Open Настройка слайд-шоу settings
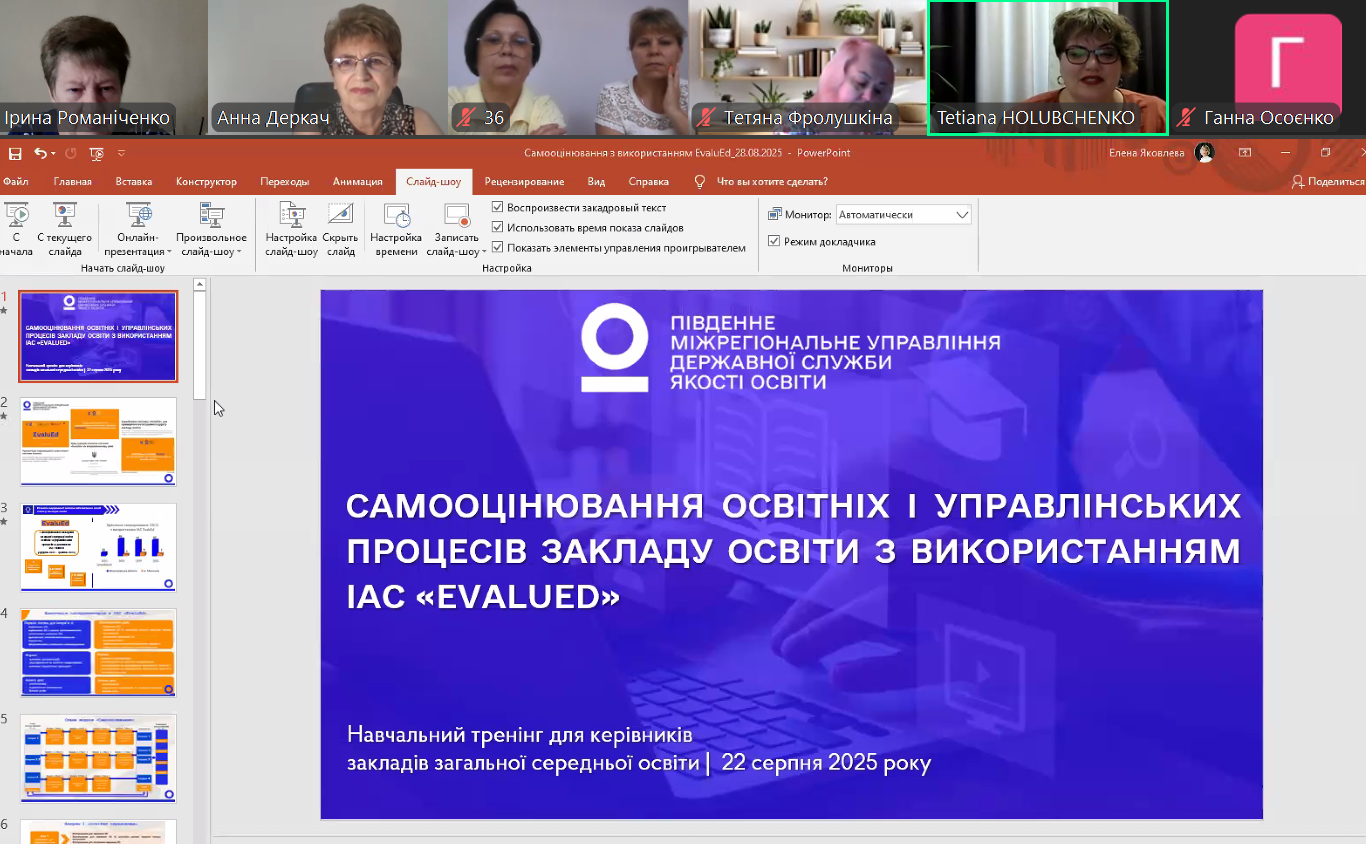Viewport: 1366px width, 844px height. pos(291,230)
